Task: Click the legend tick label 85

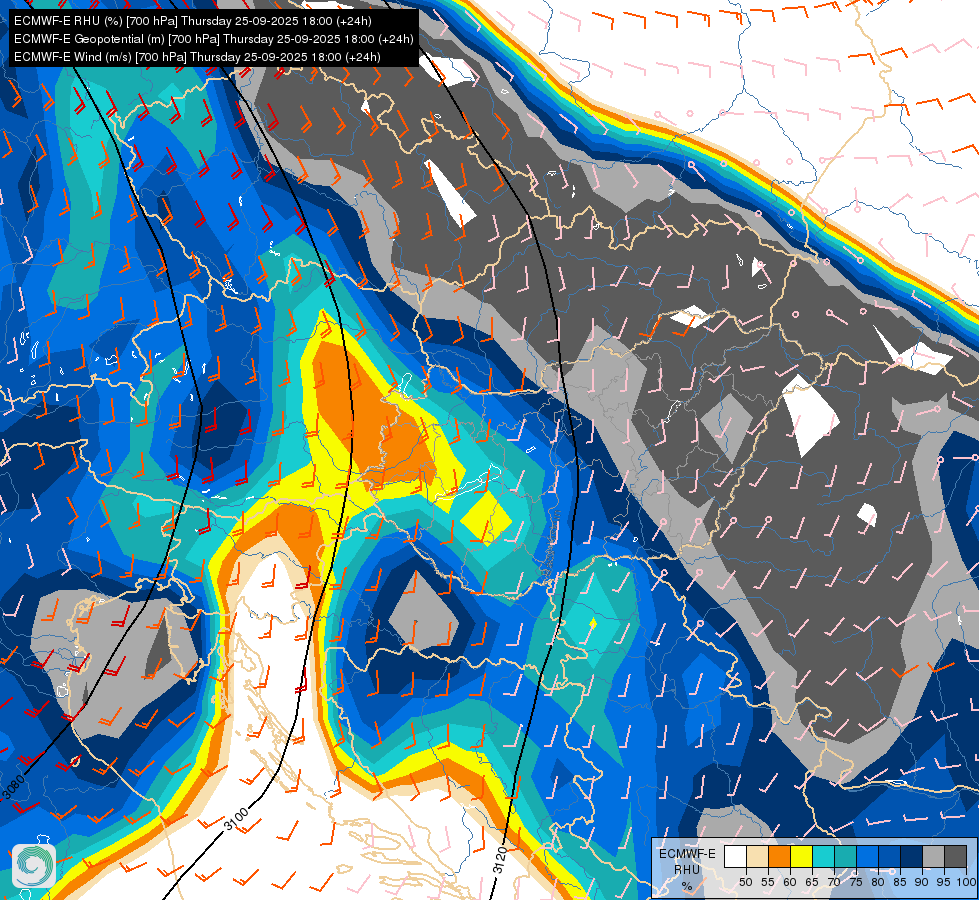Action: pyautogui.click(x=900, y=883)
